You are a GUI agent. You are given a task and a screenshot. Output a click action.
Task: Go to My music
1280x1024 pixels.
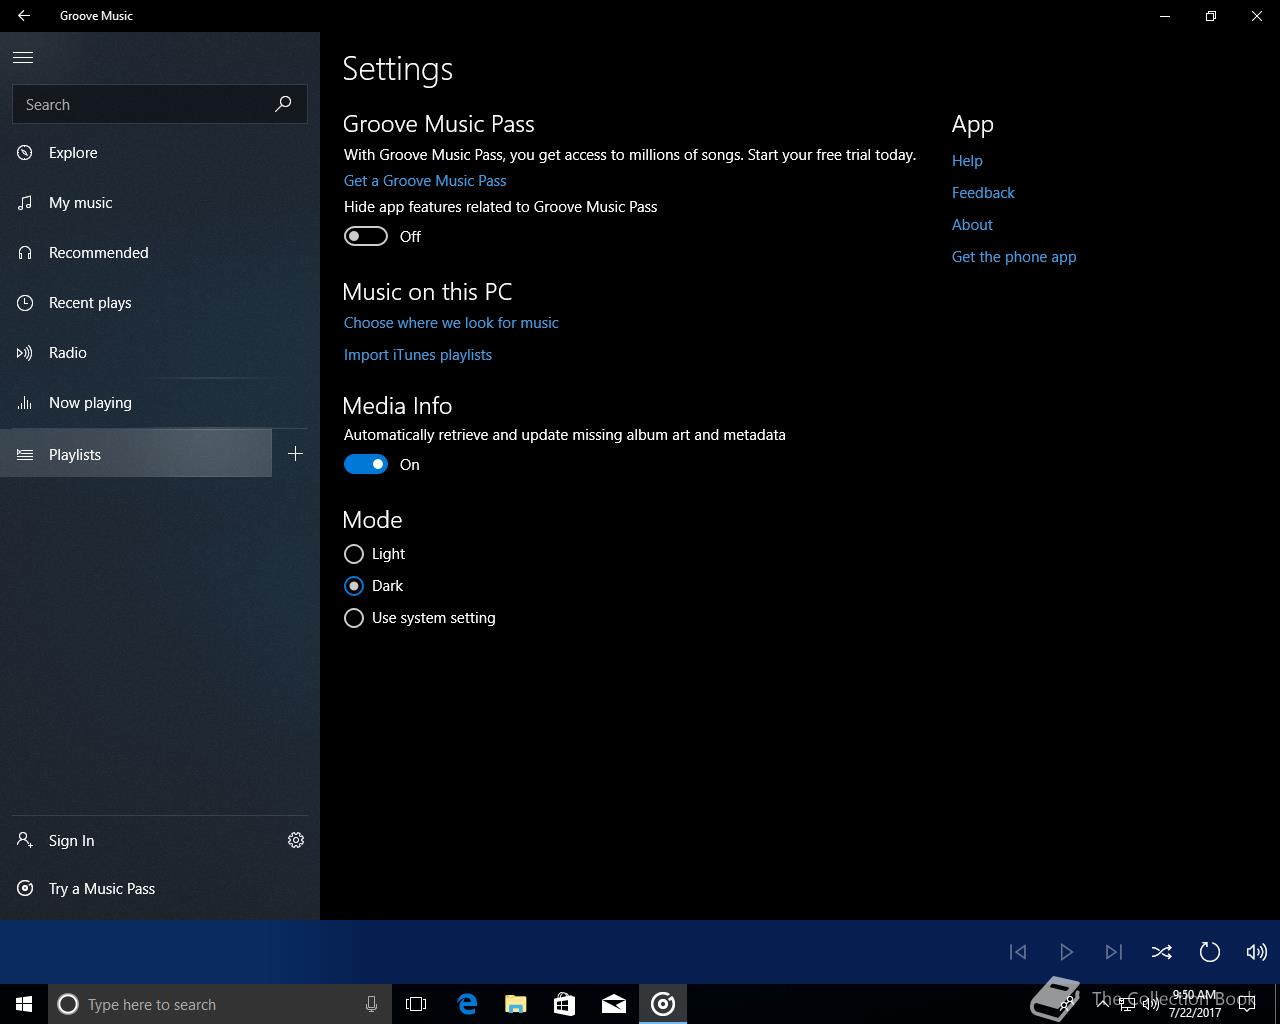coord(160,203)
